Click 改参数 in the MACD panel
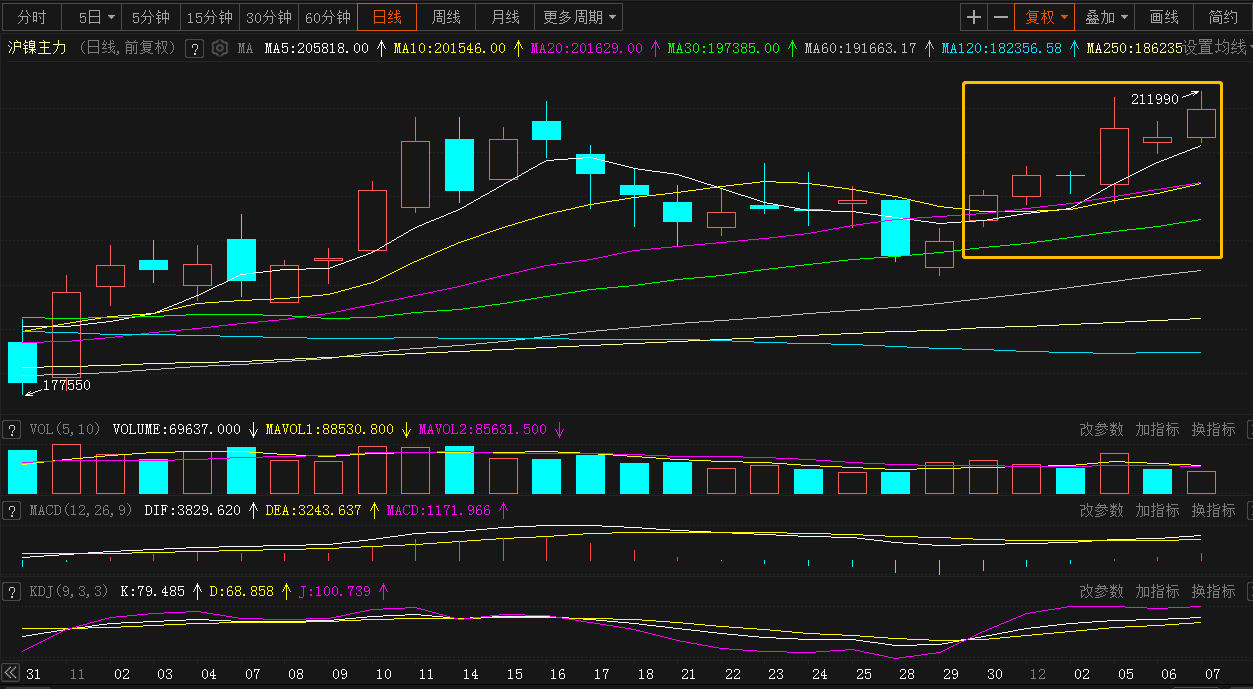Viewport: 1253px width, 689px height. 1101,511
